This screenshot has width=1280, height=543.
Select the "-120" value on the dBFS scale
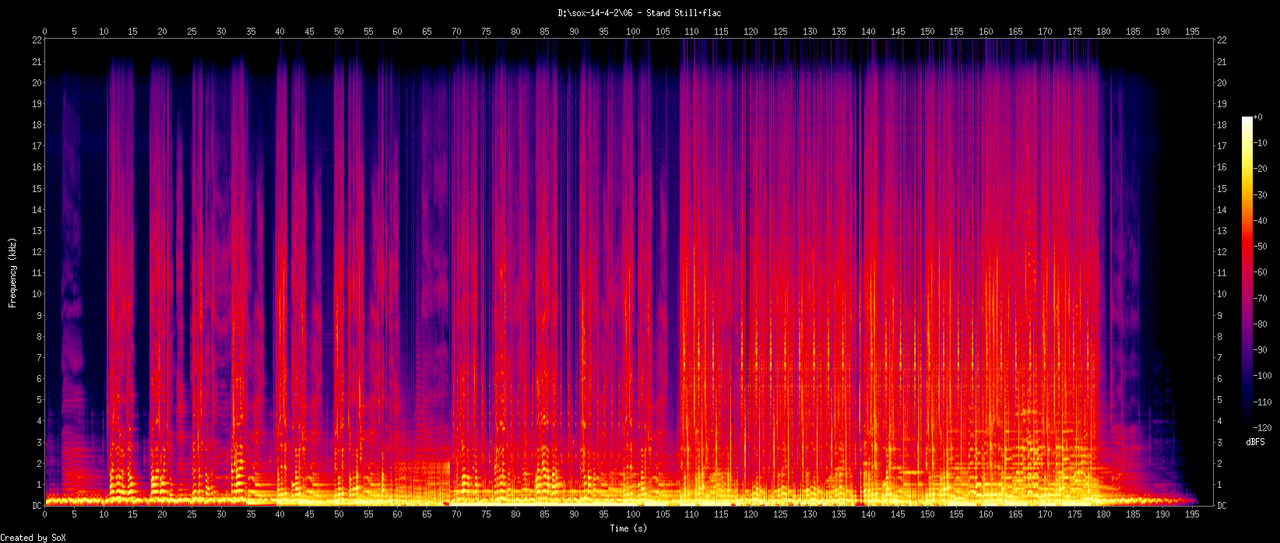coord(1265,427)
